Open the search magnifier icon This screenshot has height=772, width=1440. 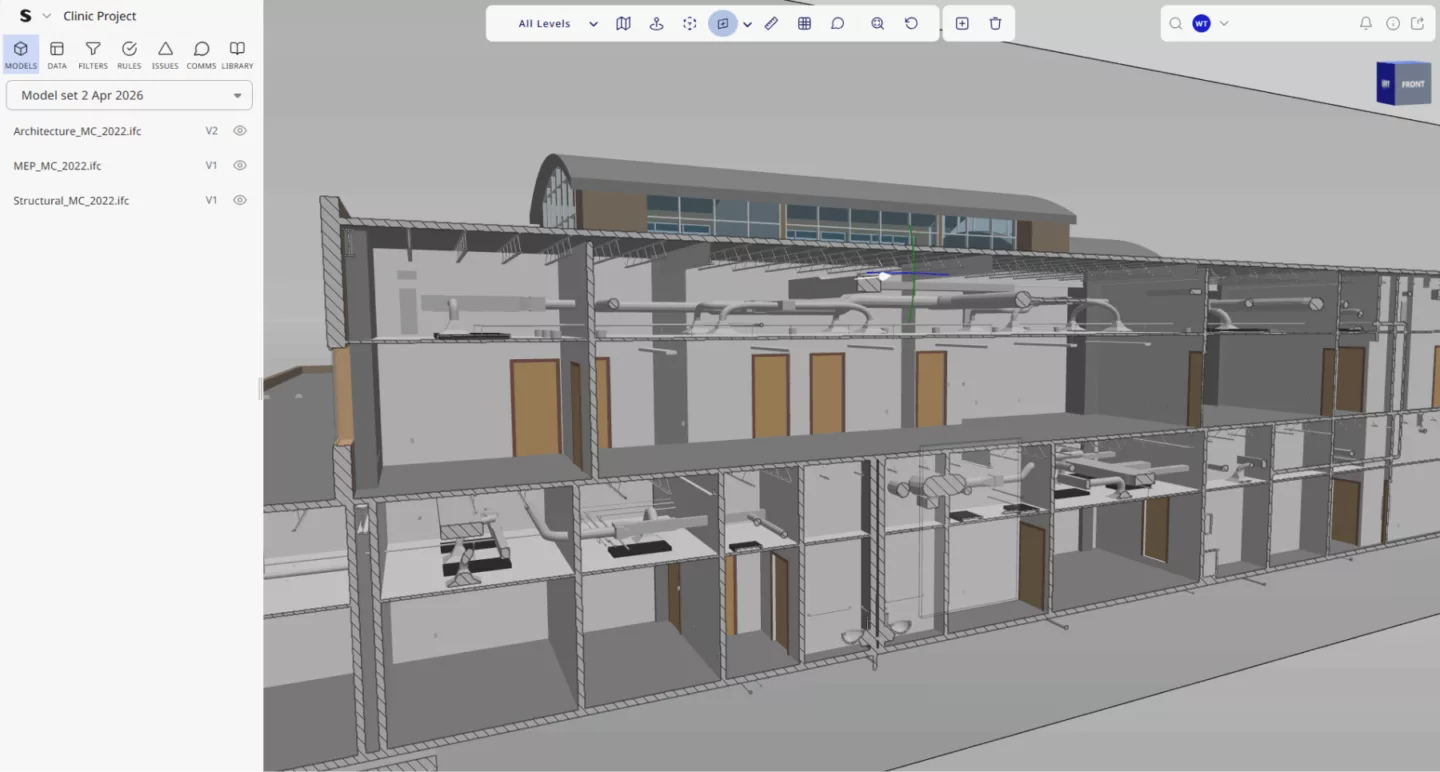[1176, 24]
